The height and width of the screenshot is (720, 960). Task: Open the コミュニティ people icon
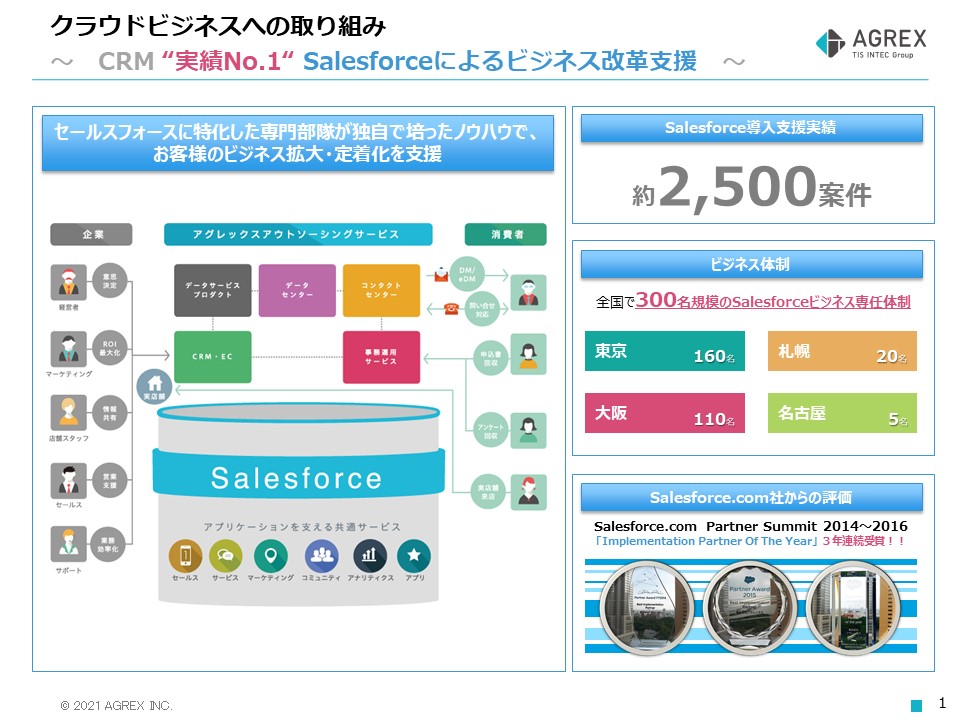point(321,555)
